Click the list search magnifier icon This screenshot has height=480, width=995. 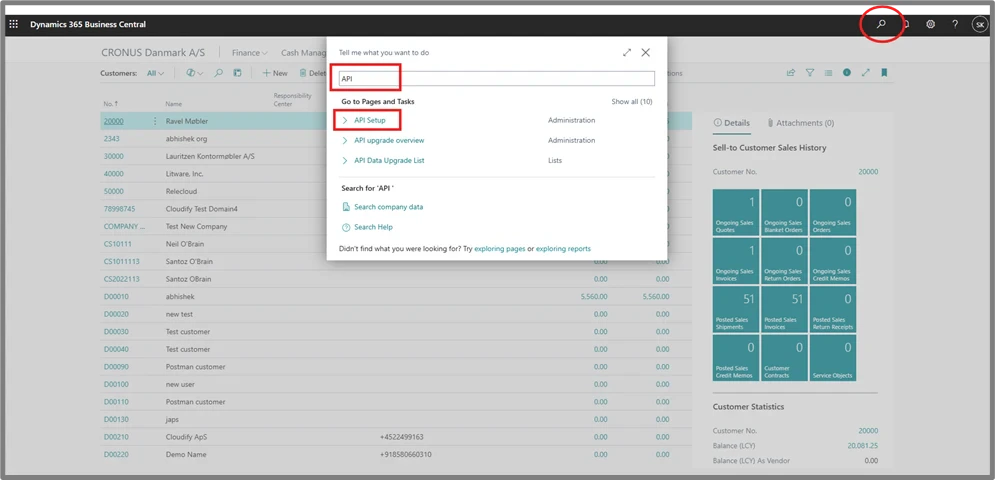tap(218, 74)
